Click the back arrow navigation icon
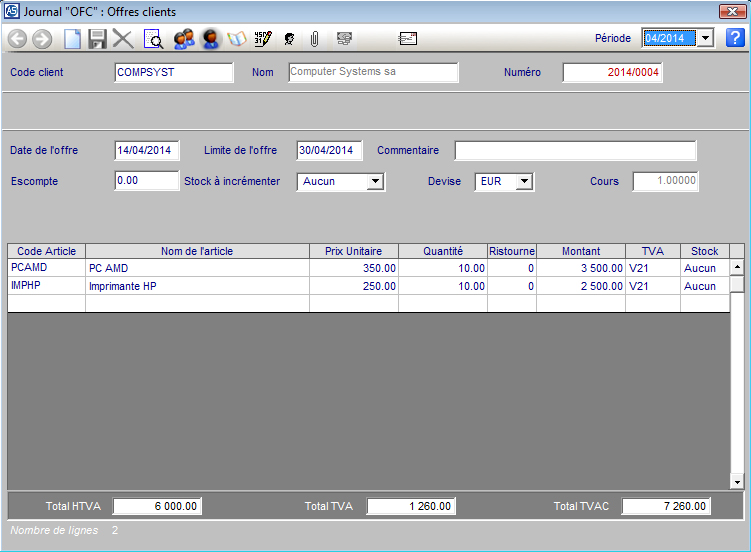 pos(17,39)
